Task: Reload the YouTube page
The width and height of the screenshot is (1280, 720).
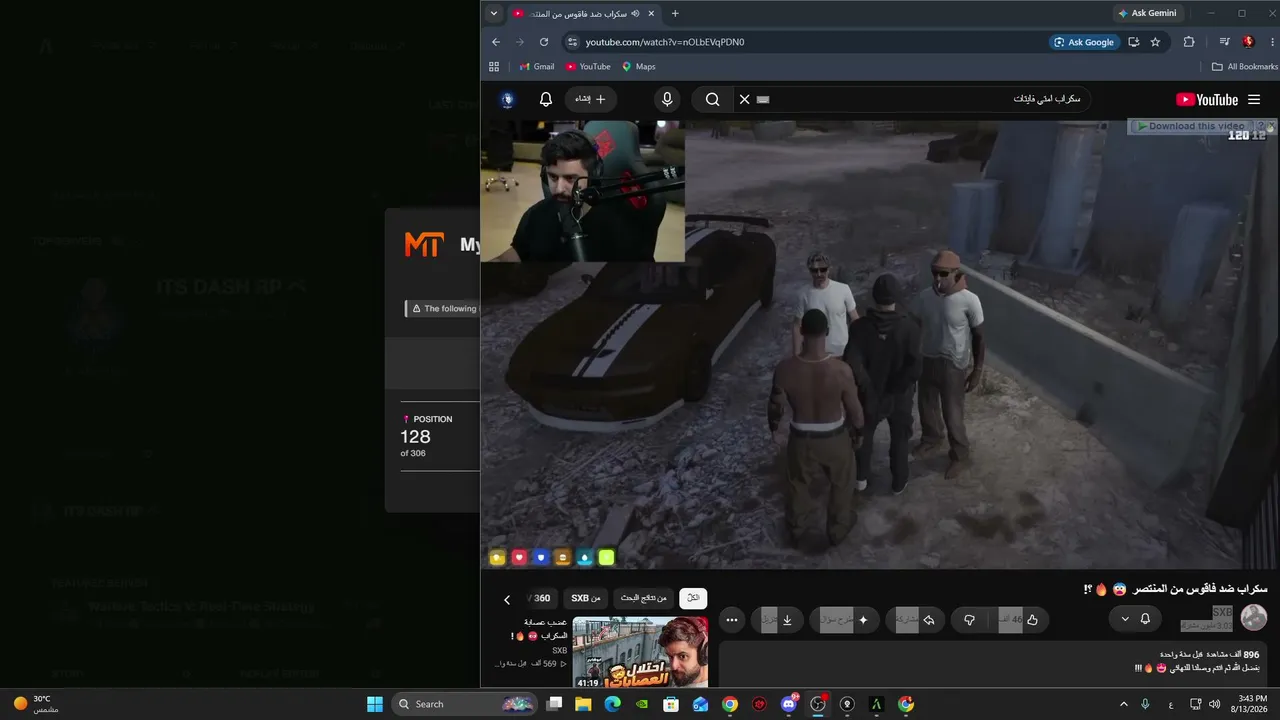Action: click(544, 42)
